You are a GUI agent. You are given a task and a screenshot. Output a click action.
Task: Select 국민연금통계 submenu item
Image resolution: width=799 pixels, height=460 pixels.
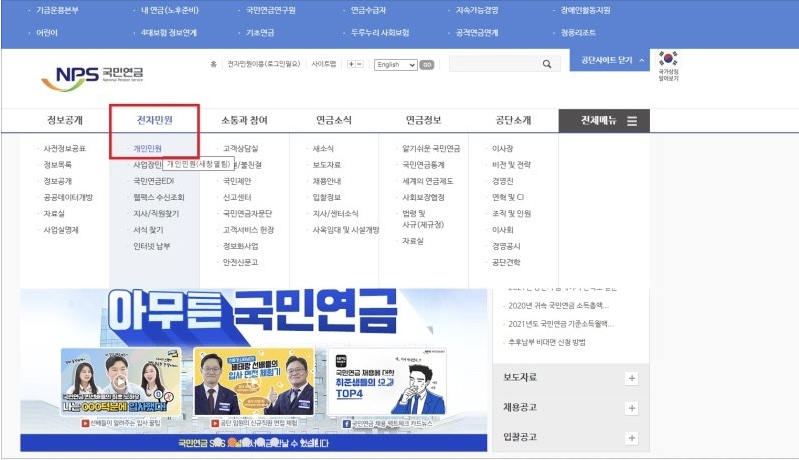pos(423,165)
